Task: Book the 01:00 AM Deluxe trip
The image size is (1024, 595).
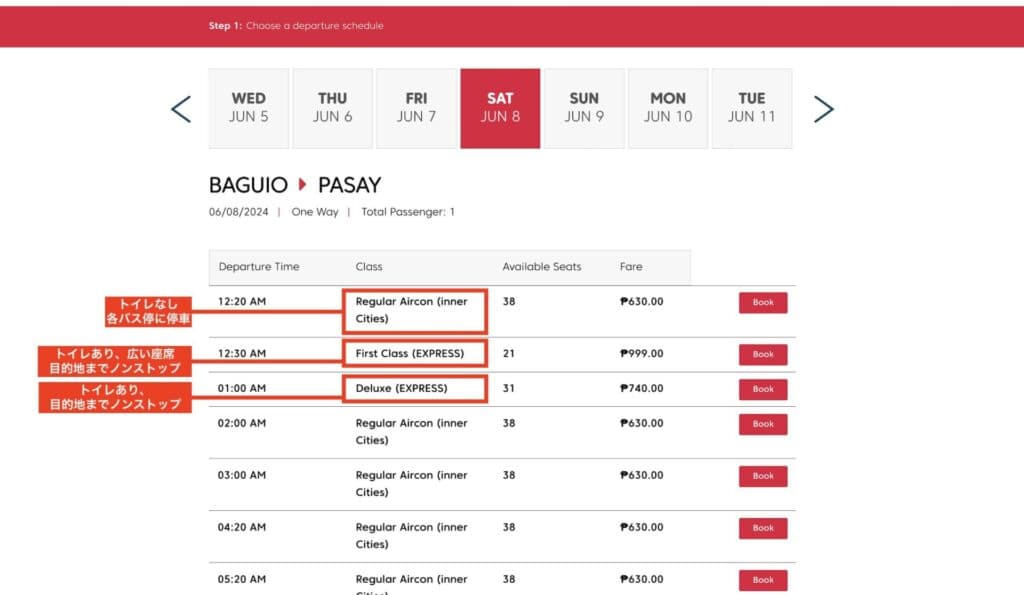Action: [763, 389]
